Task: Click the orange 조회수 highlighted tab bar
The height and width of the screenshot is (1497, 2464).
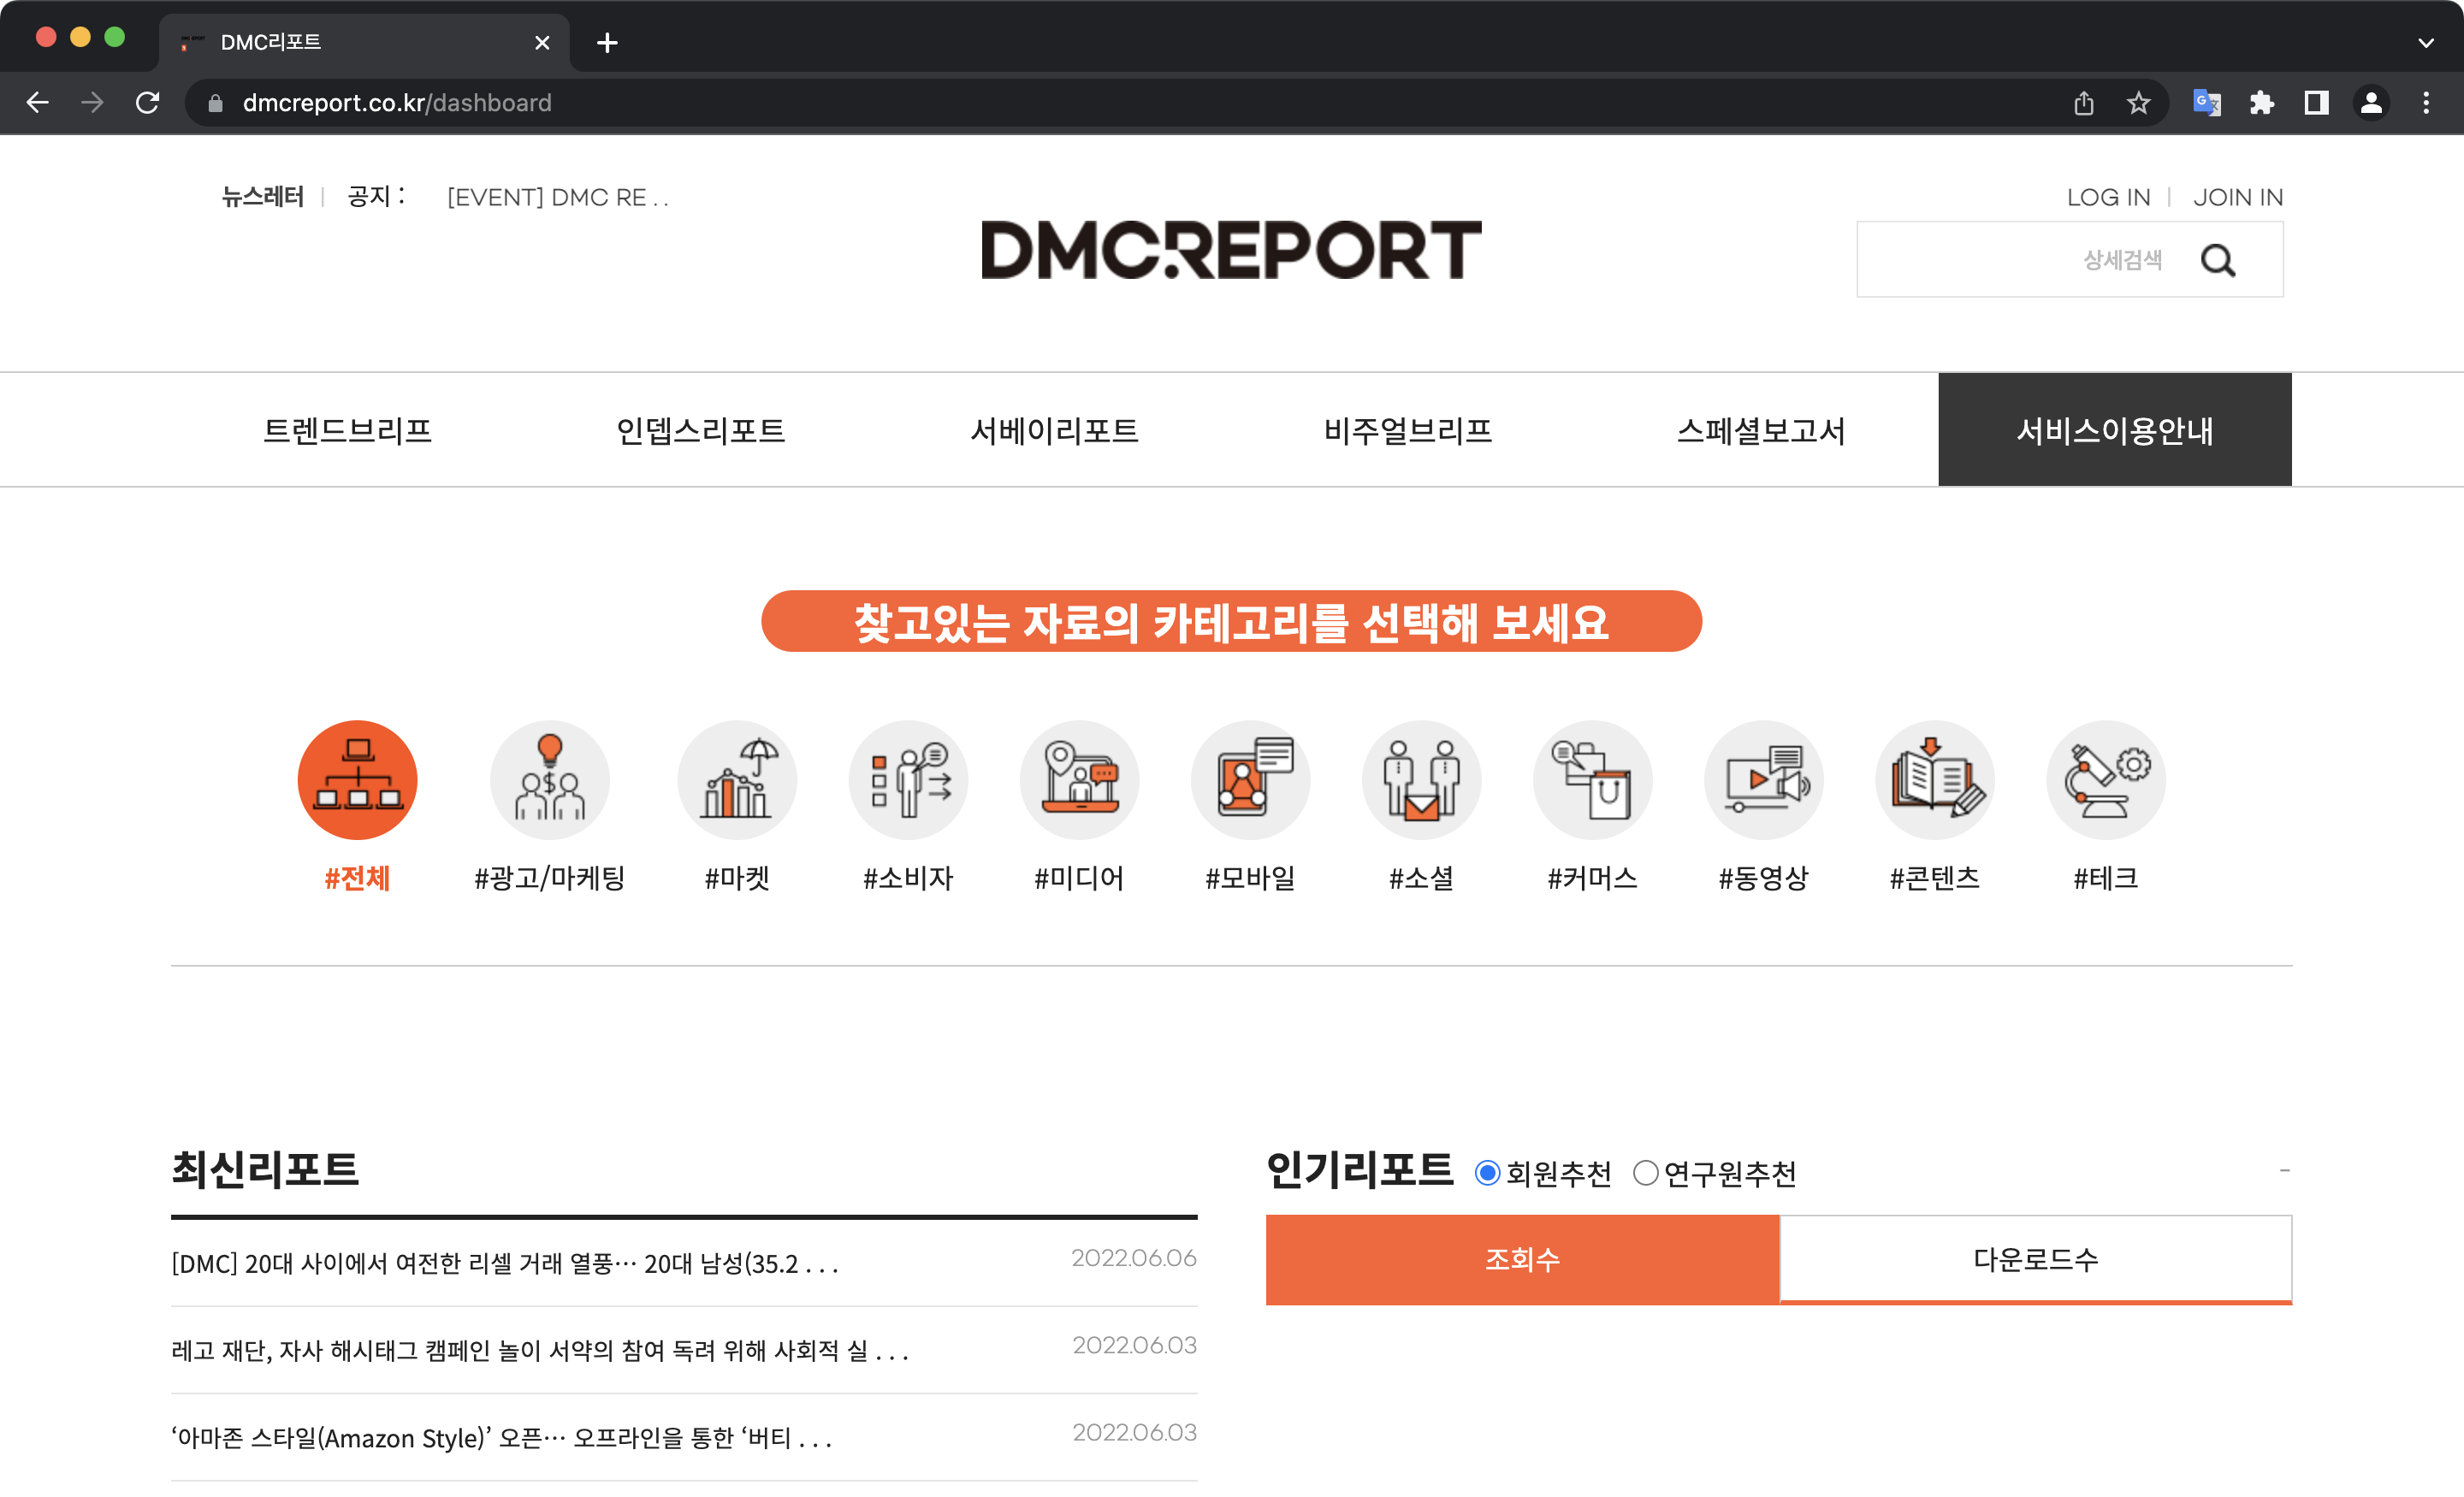Action: [1522, 1260]
